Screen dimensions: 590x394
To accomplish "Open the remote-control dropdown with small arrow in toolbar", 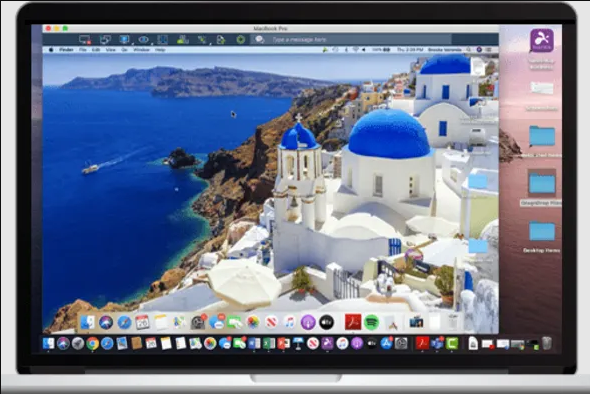I will click(202, 39).
